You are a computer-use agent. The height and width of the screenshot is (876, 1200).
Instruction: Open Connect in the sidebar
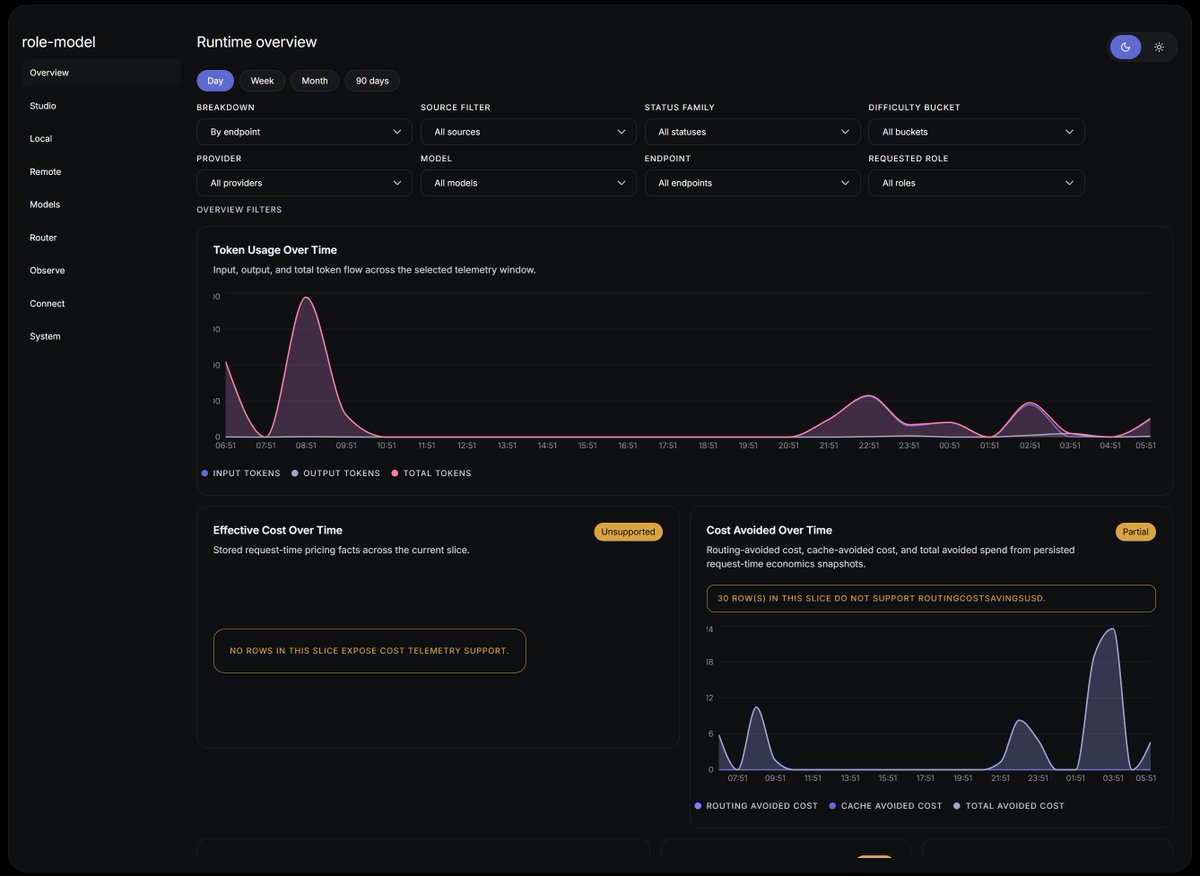pyautogui.click(x=101, y=304)
